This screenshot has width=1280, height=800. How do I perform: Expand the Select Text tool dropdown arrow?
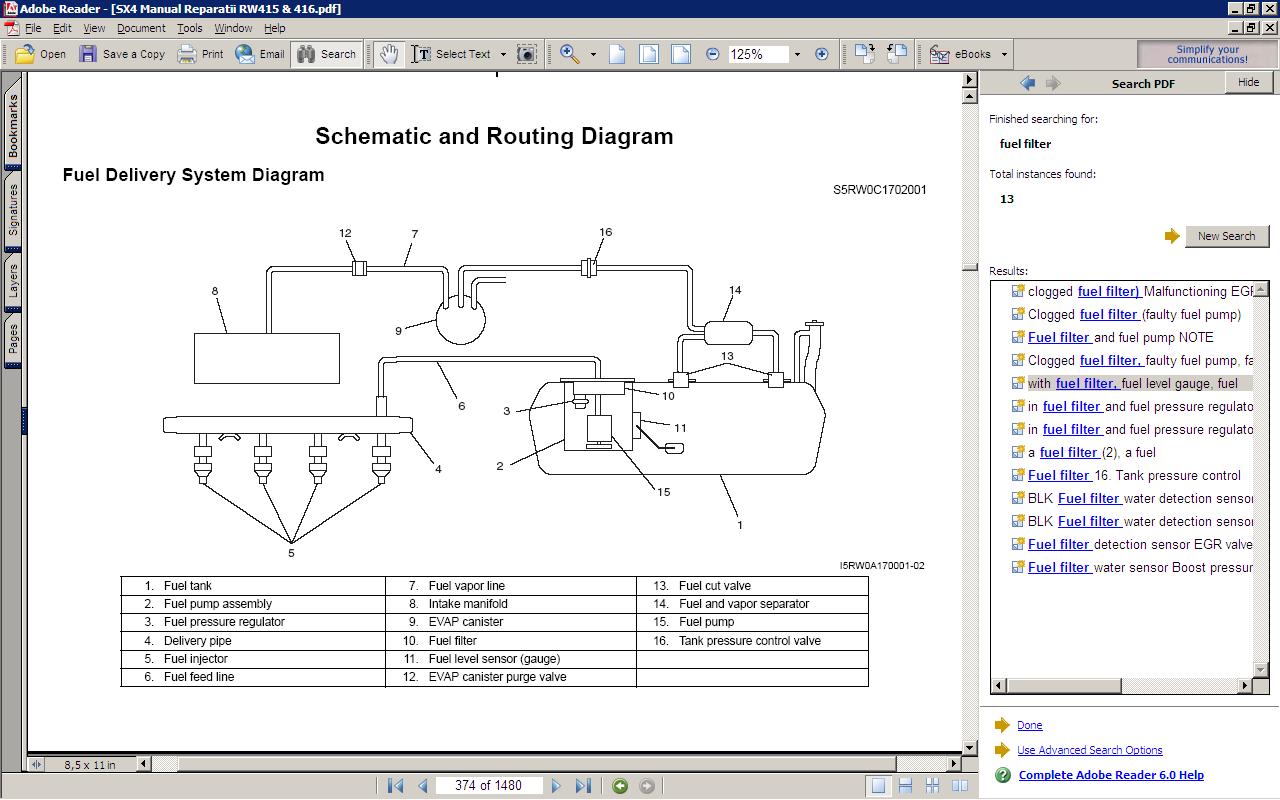503,54
